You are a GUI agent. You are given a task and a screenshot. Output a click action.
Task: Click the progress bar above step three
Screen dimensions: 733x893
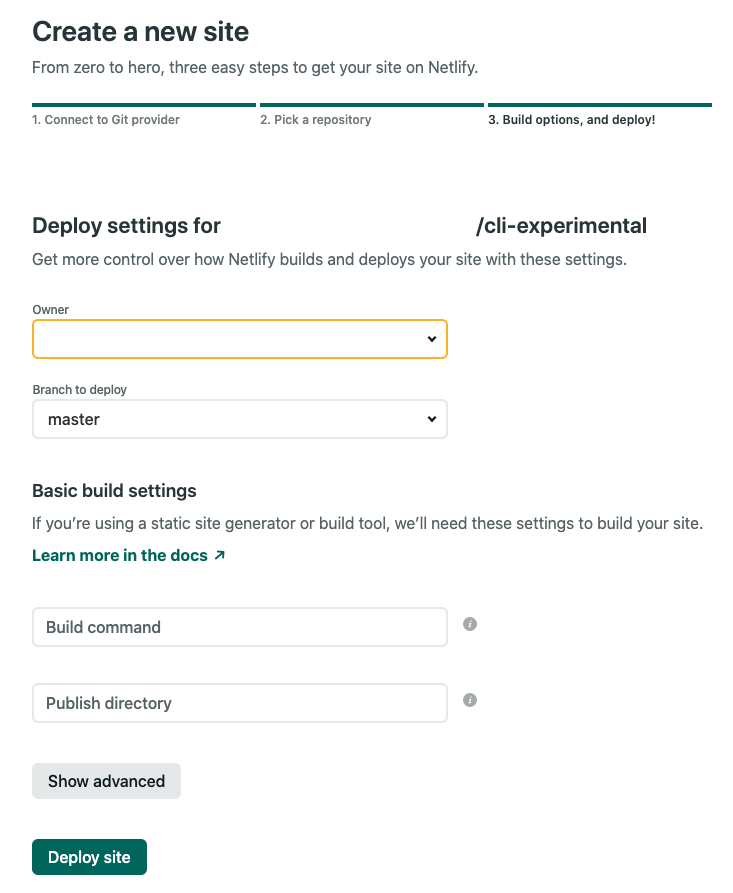(x=599, y=103)
